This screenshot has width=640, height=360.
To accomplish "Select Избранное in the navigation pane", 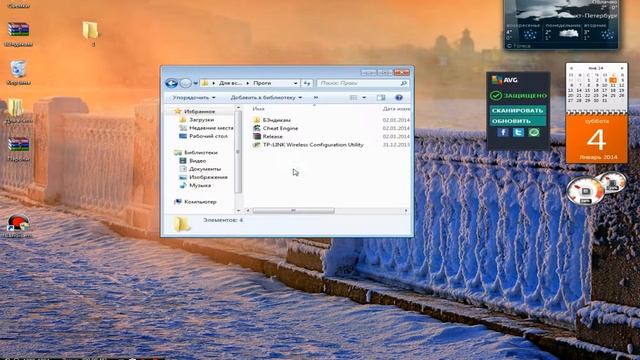I will click(x=195, y=111).
